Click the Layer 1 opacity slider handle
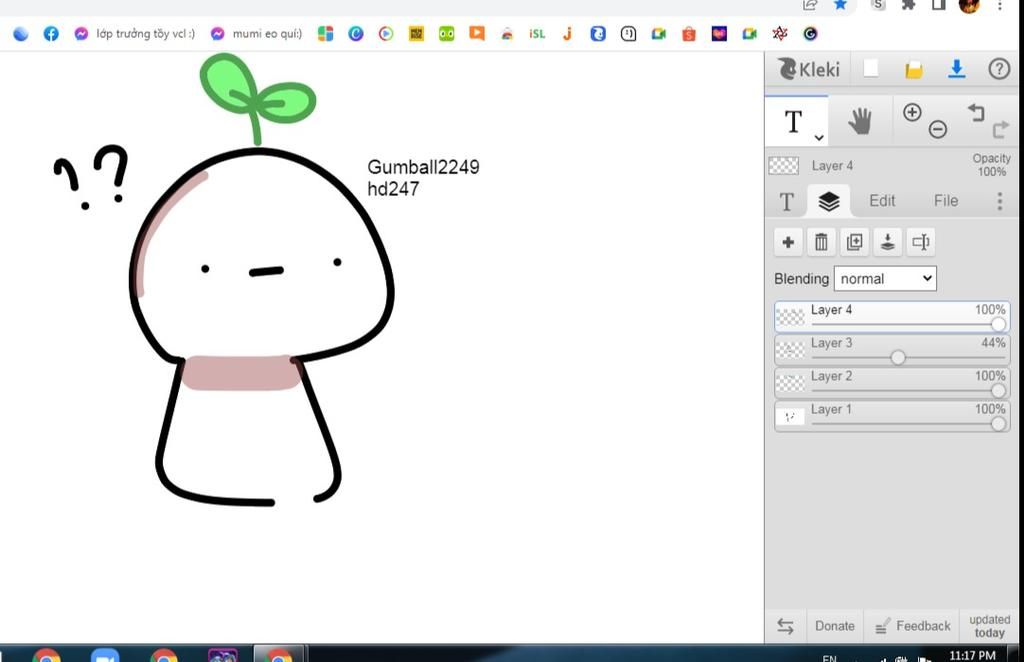 coord(998,424)
